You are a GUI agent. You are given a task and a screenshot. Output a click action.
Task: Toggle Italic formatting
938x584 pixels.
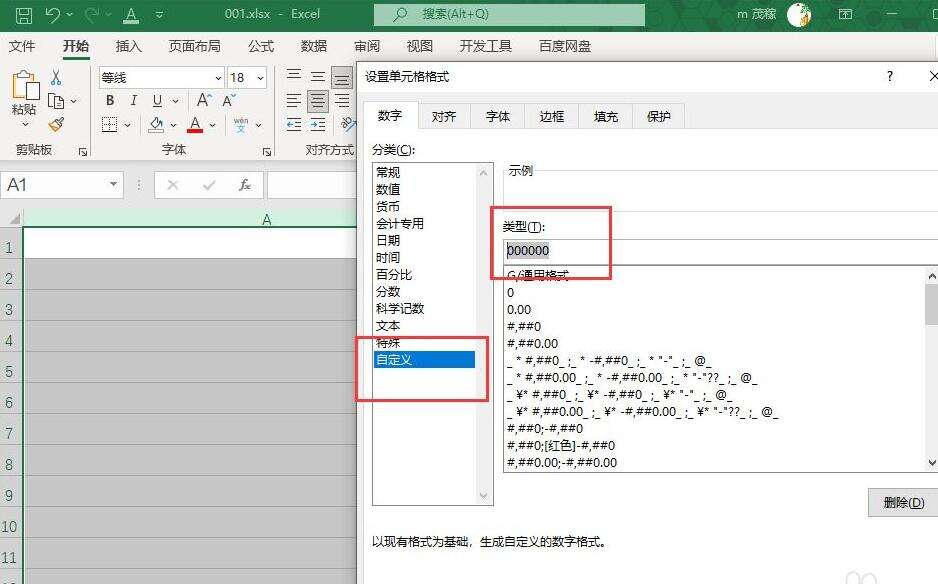point(133,101)
